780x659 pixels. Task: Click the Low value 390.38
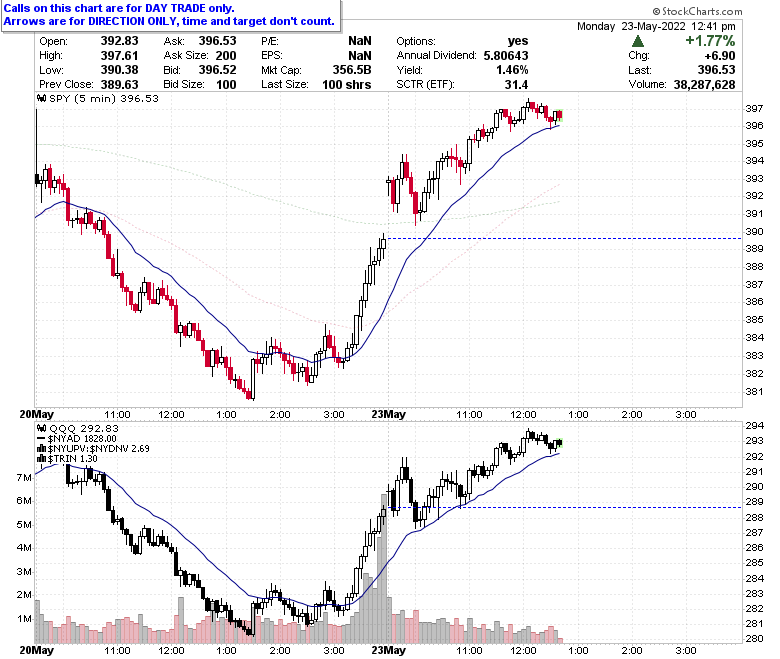coord(119,70)
